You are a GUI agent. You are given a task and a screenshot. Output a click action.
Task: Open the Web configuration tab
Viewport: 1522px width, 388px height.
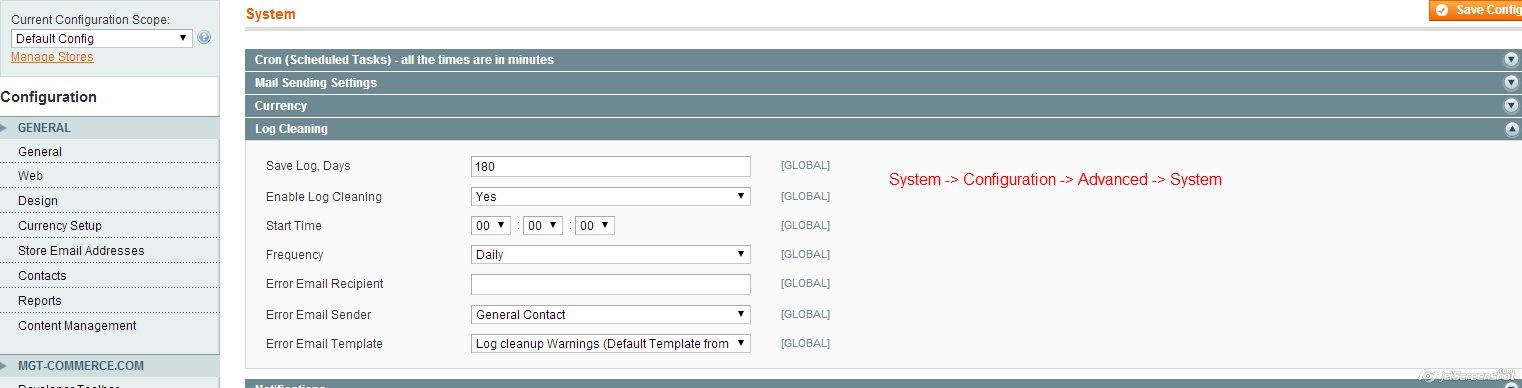coord(109,175)
